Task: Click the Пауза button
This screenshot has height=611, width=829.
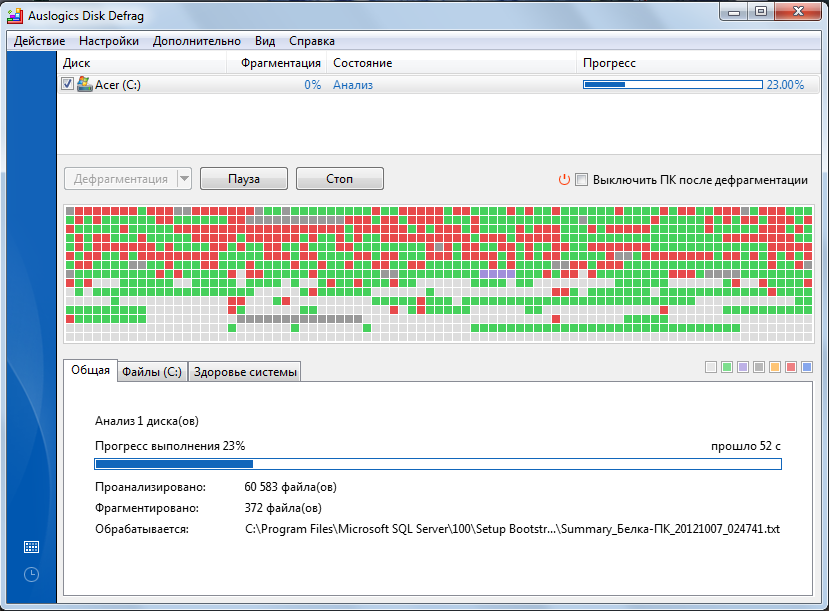Action: pyautogui.click(x=244, y=179)
